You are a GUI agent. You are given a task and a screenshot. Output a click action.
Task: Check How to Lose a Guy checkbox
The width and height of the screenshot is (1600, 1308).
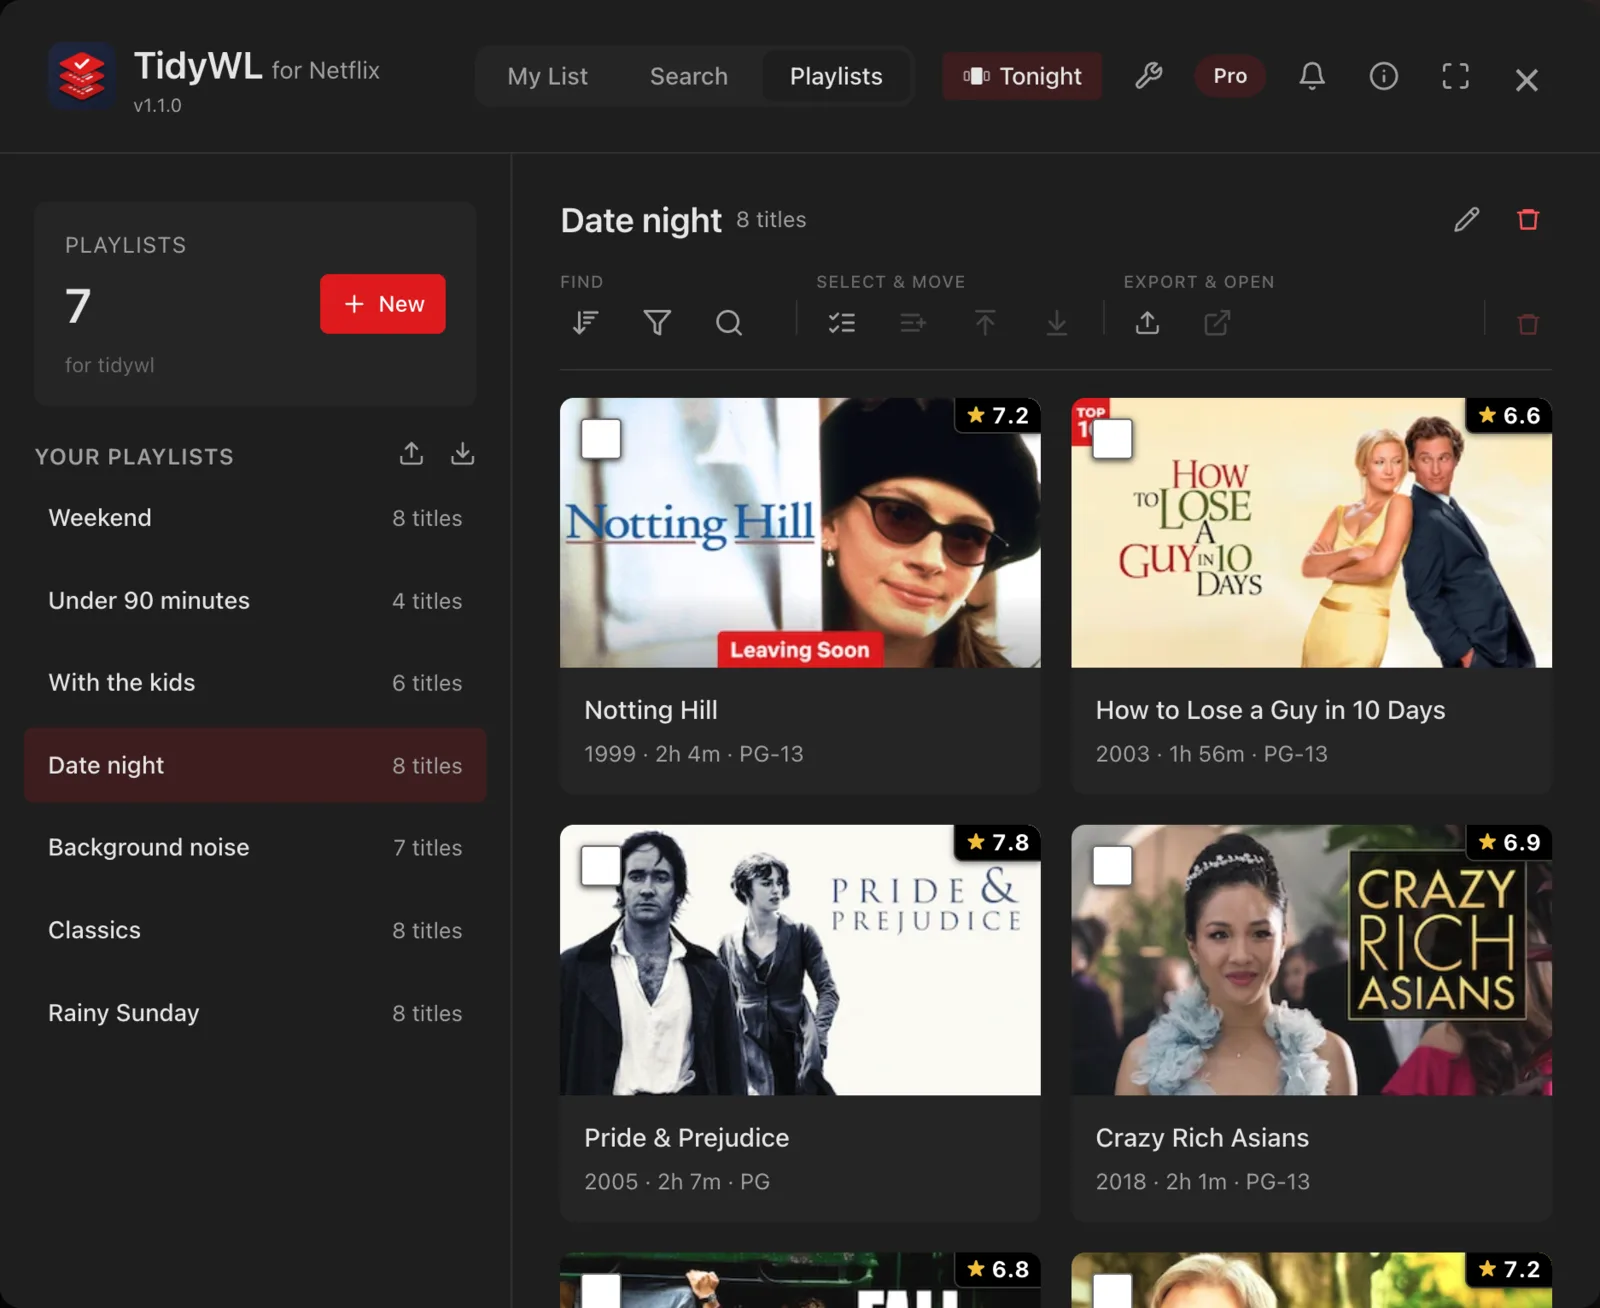point(1112,439)
